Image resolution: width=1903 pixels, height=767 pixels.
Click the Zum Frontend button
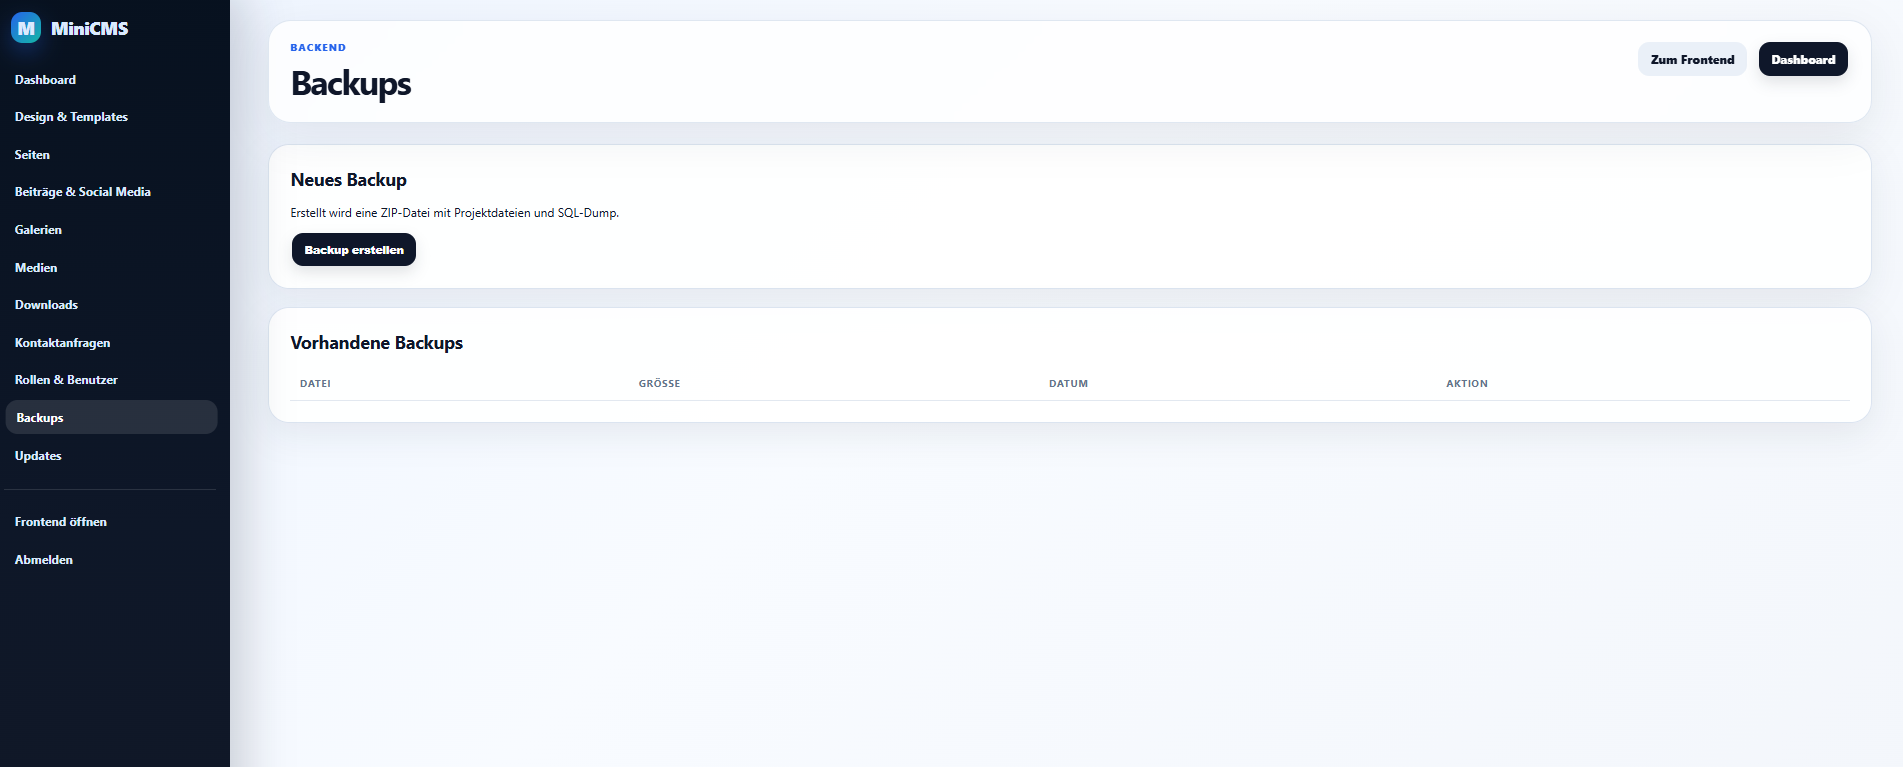[x=1692, y=59]
